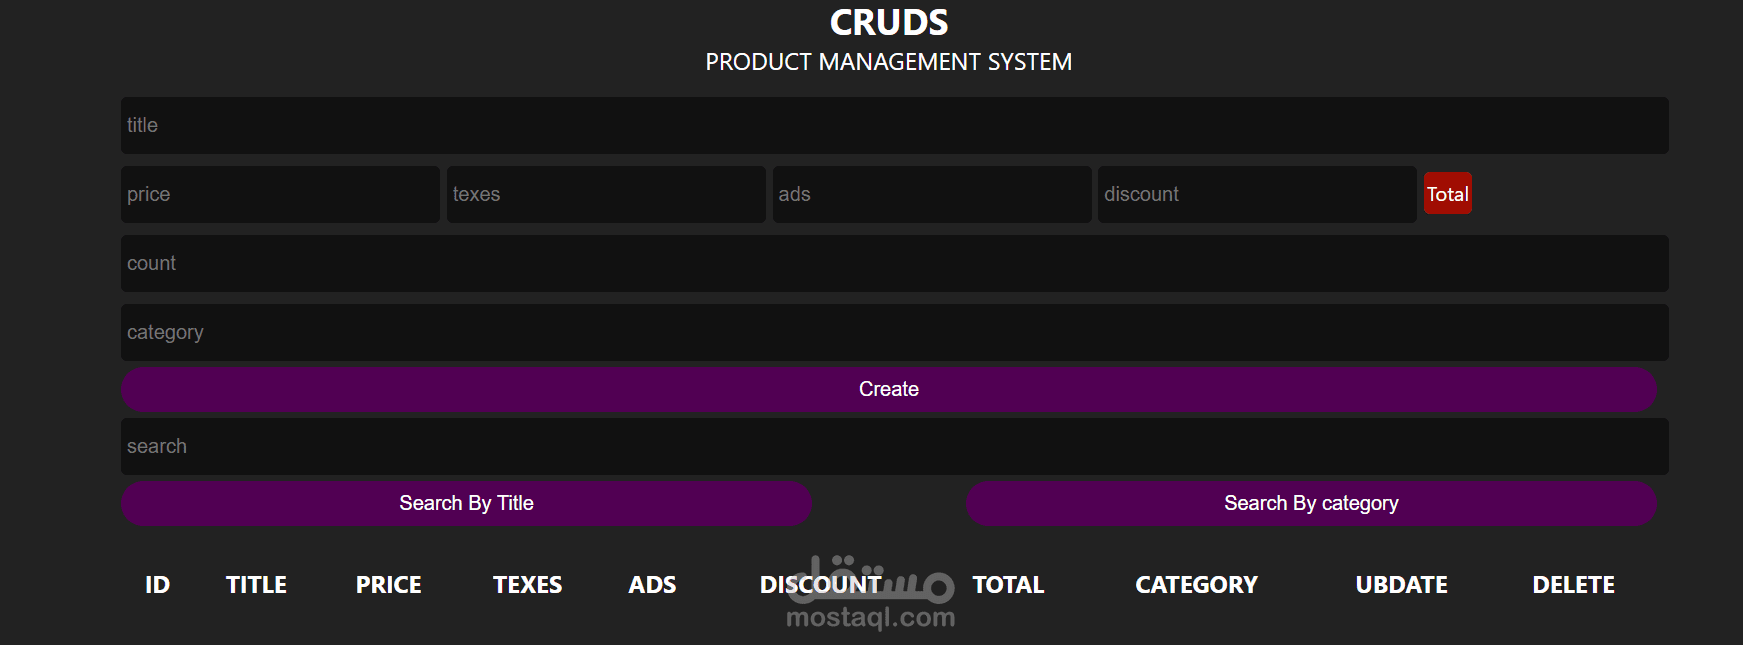Click the title input field
This screenshot has height=645, width=1743.
(x=894, y=125)
